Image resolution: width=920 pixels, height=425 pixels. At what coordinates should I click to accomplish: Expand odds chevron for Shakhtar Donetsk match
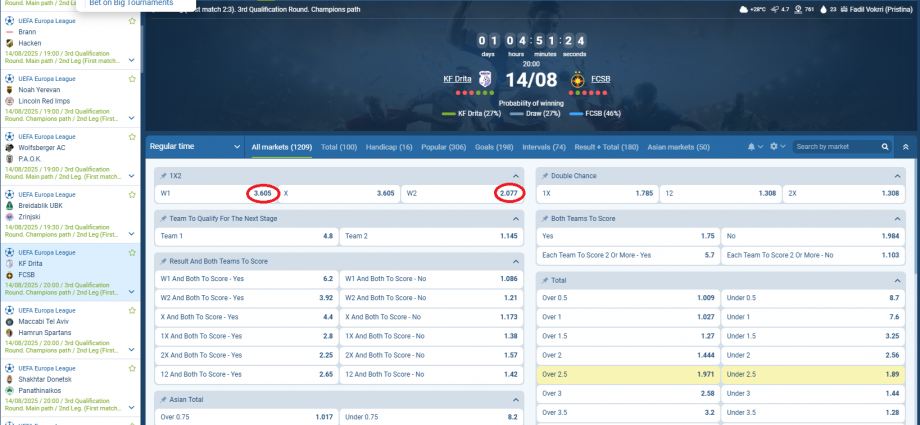tap(132, 408)
